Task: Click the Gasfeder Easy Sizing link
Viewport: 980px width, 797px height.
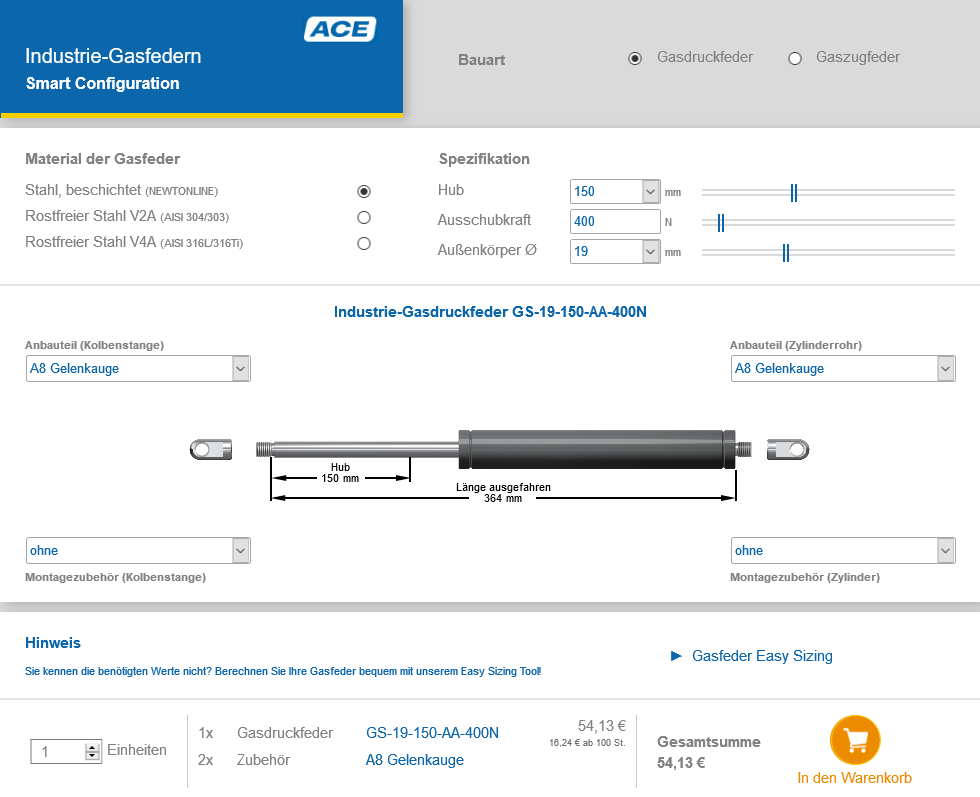Action: (762, 656)
